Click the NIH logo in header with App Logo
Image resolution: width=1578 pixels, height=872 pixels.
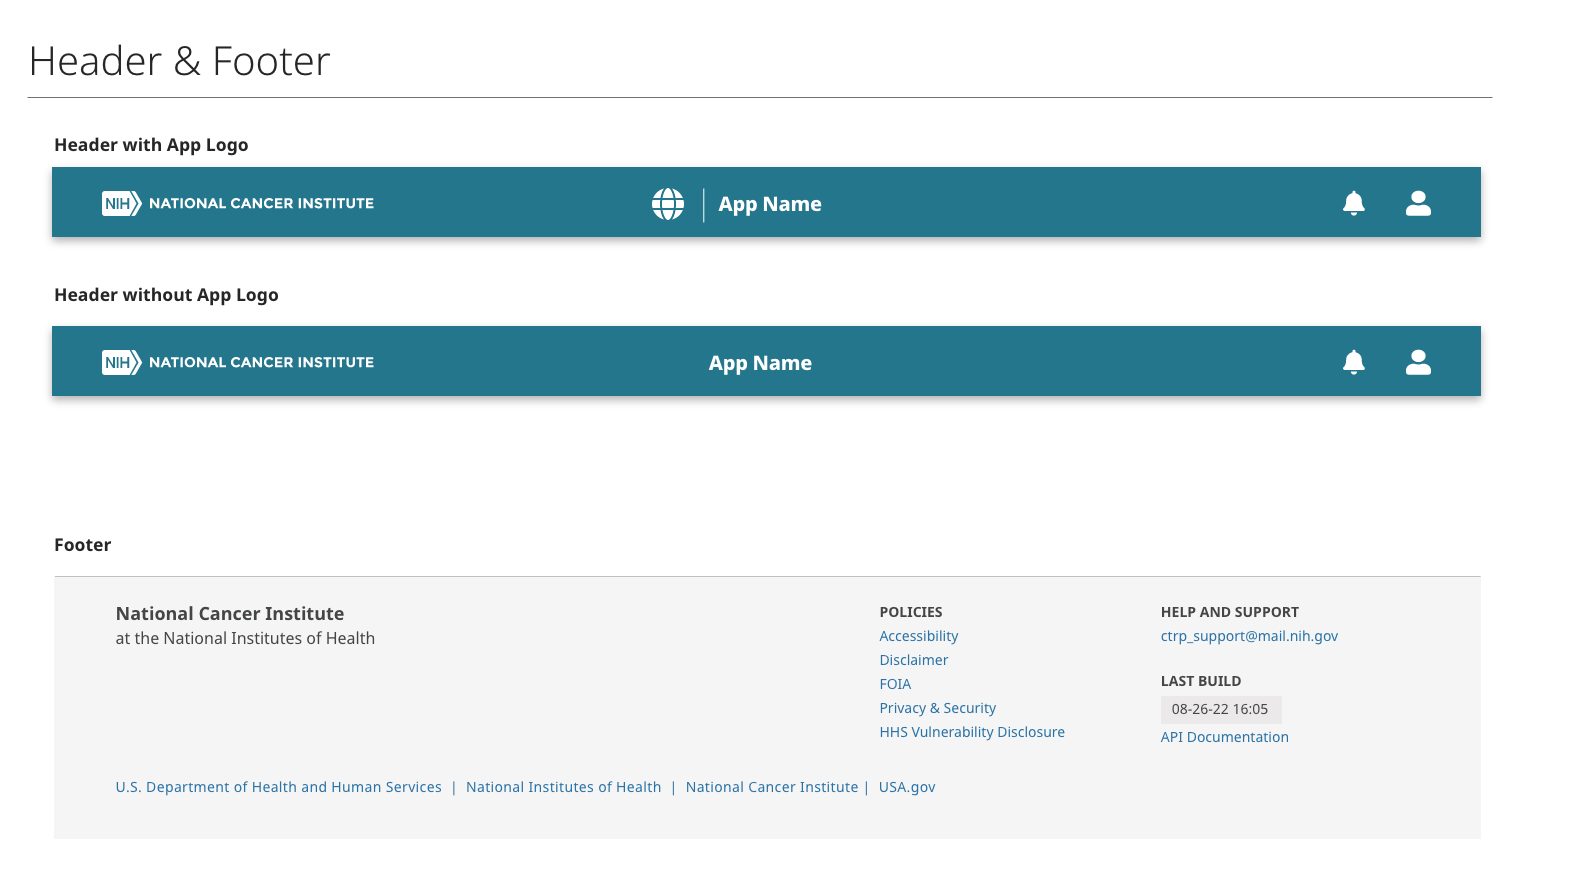click(121, 203)
